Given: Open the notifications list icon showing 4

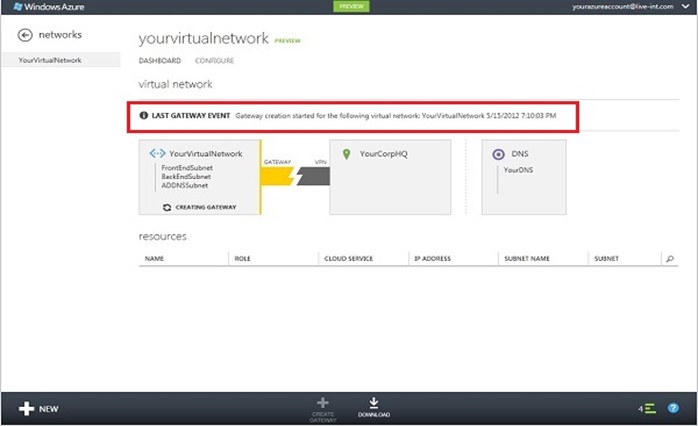Looking at the screenshot, I should pyautogui.click(x=647, y=408).
